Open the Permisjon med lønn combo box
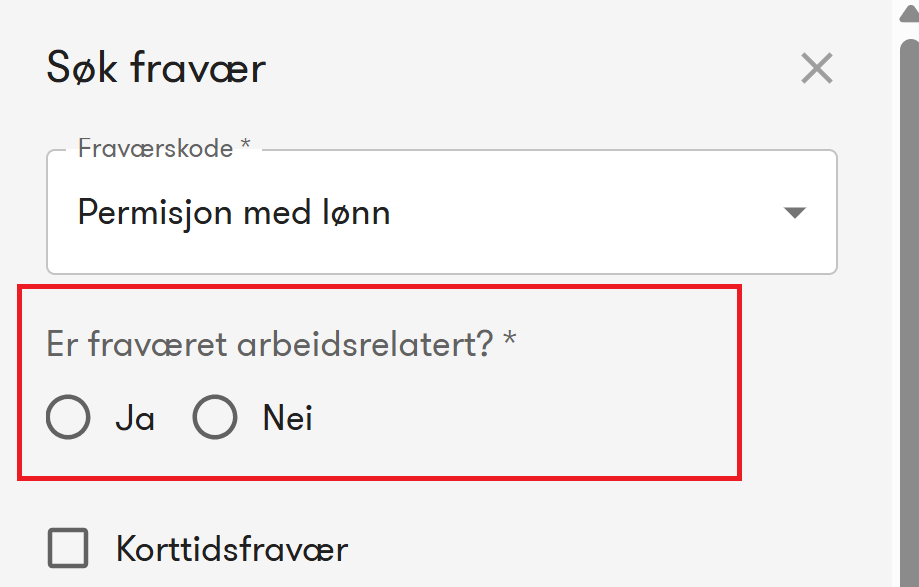This screenshot has height=587, width=919. click(x=440, y=213)
